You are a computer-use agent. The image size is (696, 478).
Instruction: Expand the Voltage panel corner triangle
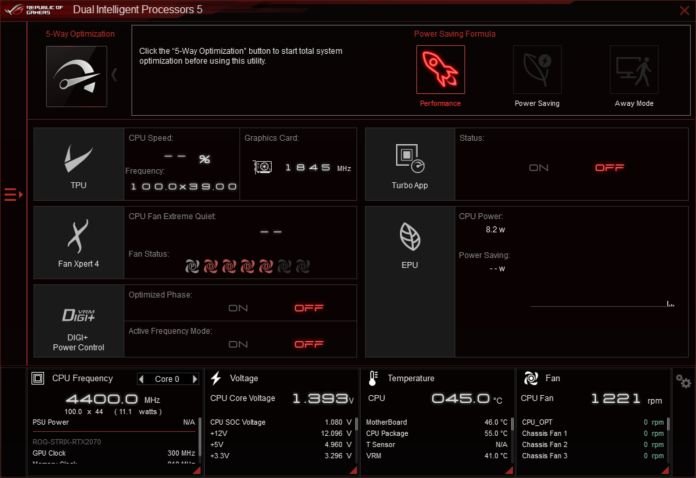[x=354, y=470]
